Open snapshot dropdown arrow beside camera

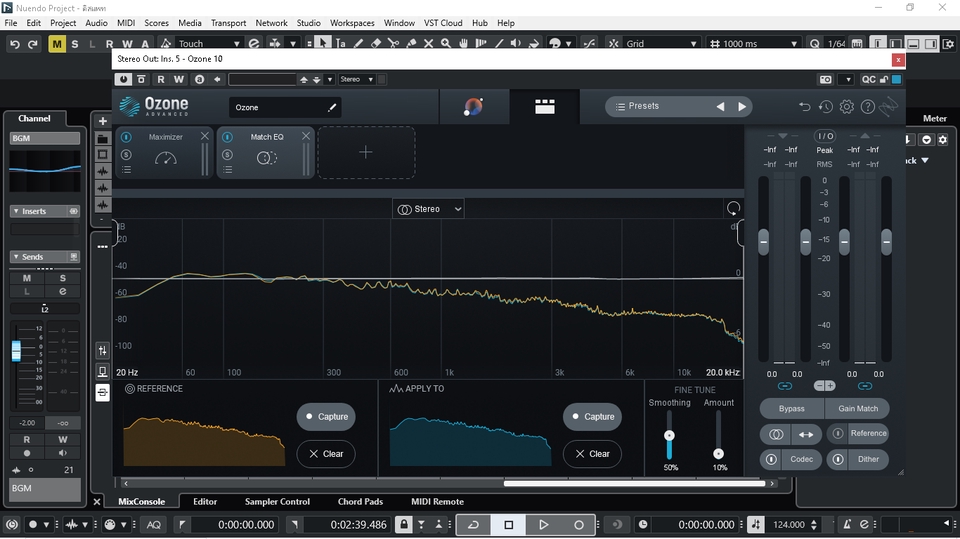(x=847, y=79)
